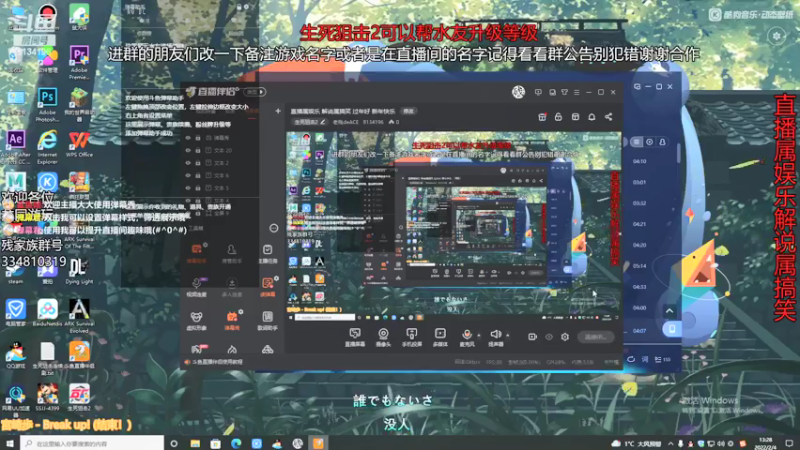Open the hamburger menu in title bar
This screenshot has width=800, height=450.
[577, 92]
